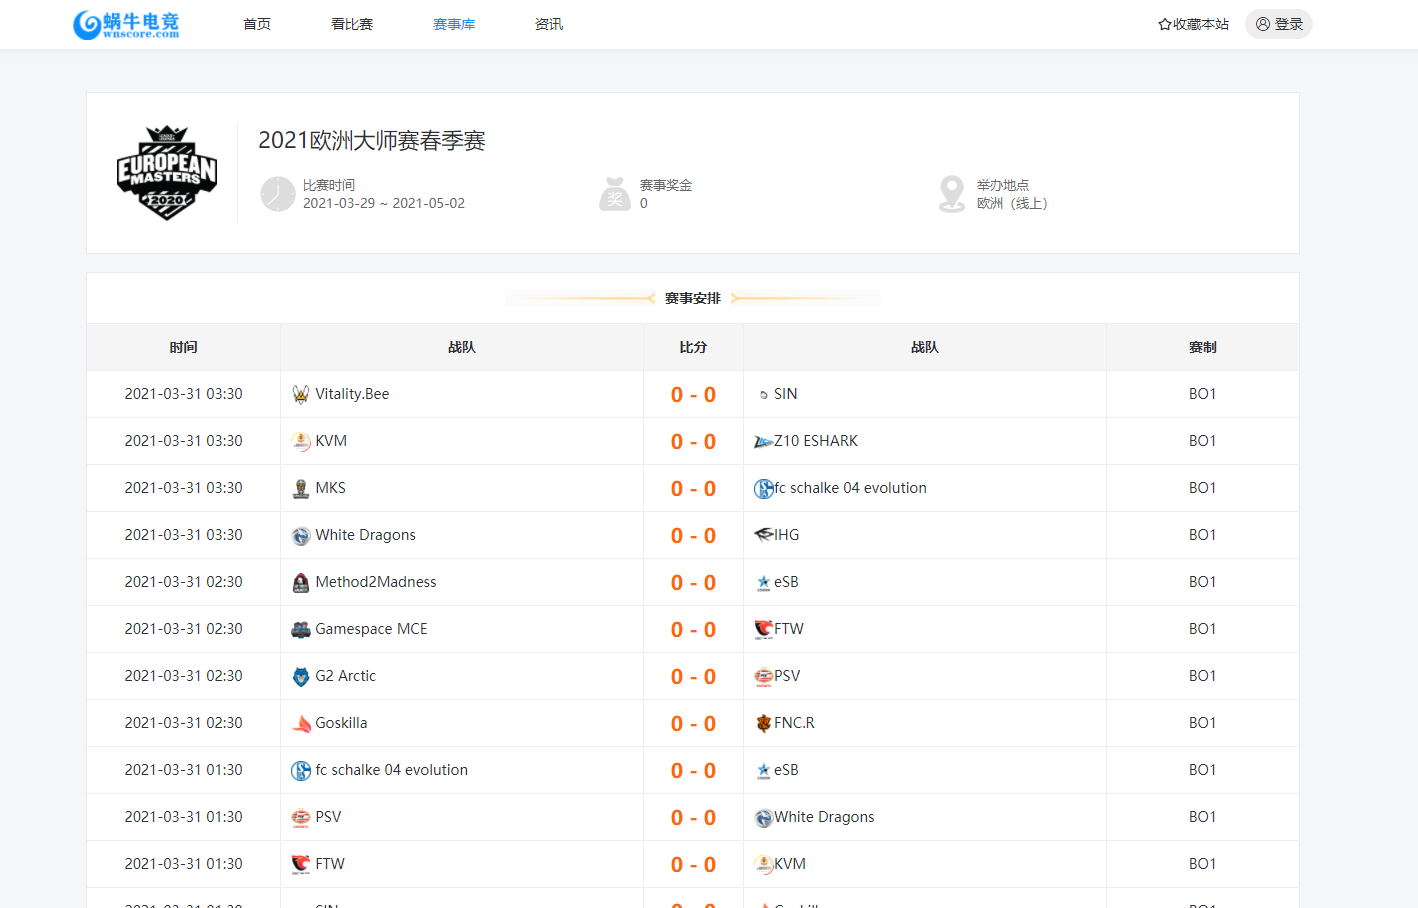Select the 时间 column header

[184, 347]
